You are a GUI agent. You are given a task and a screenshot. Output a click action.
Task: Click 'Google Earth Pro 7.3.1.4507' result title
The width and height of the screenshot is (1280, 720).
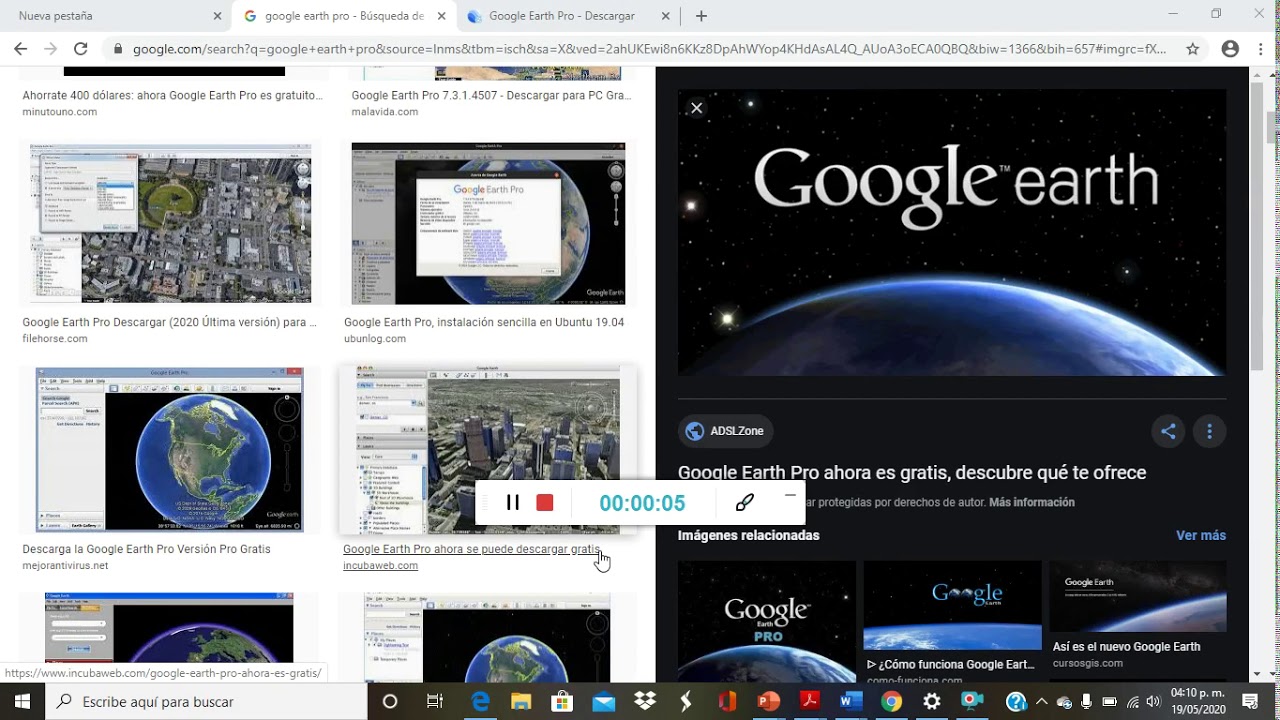tap(491, 96)
